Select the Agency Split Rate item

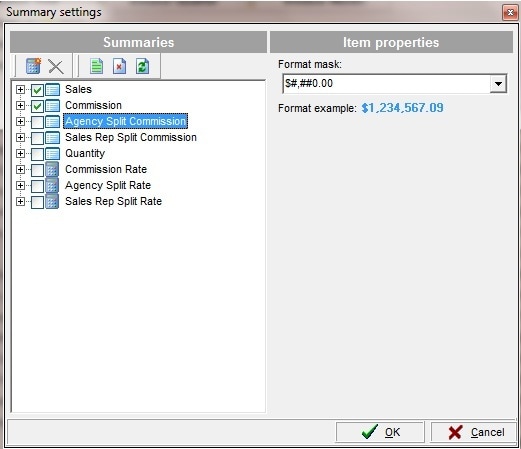tap(108, 185)
